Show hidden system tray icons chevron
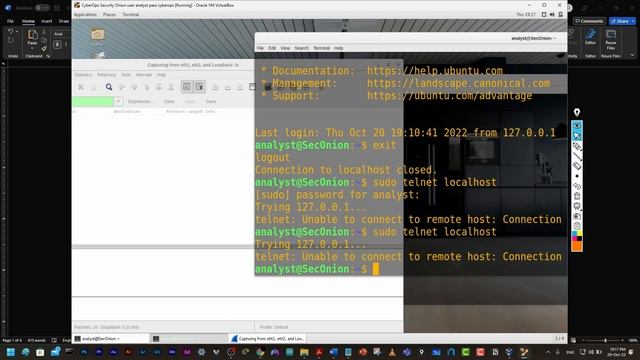Image resolution: width=640 pixels, height=360 pixels. [548, 352]
